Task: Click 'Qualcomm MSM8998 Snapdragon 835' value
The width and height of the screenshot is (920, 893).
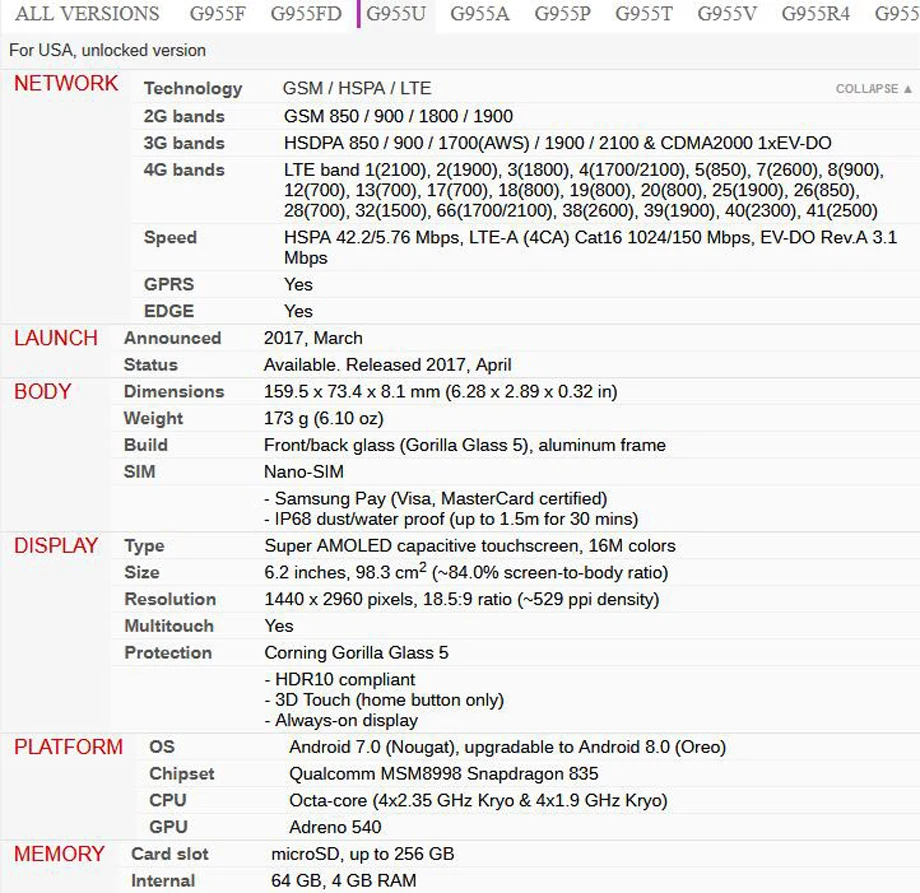Action: 444,774
